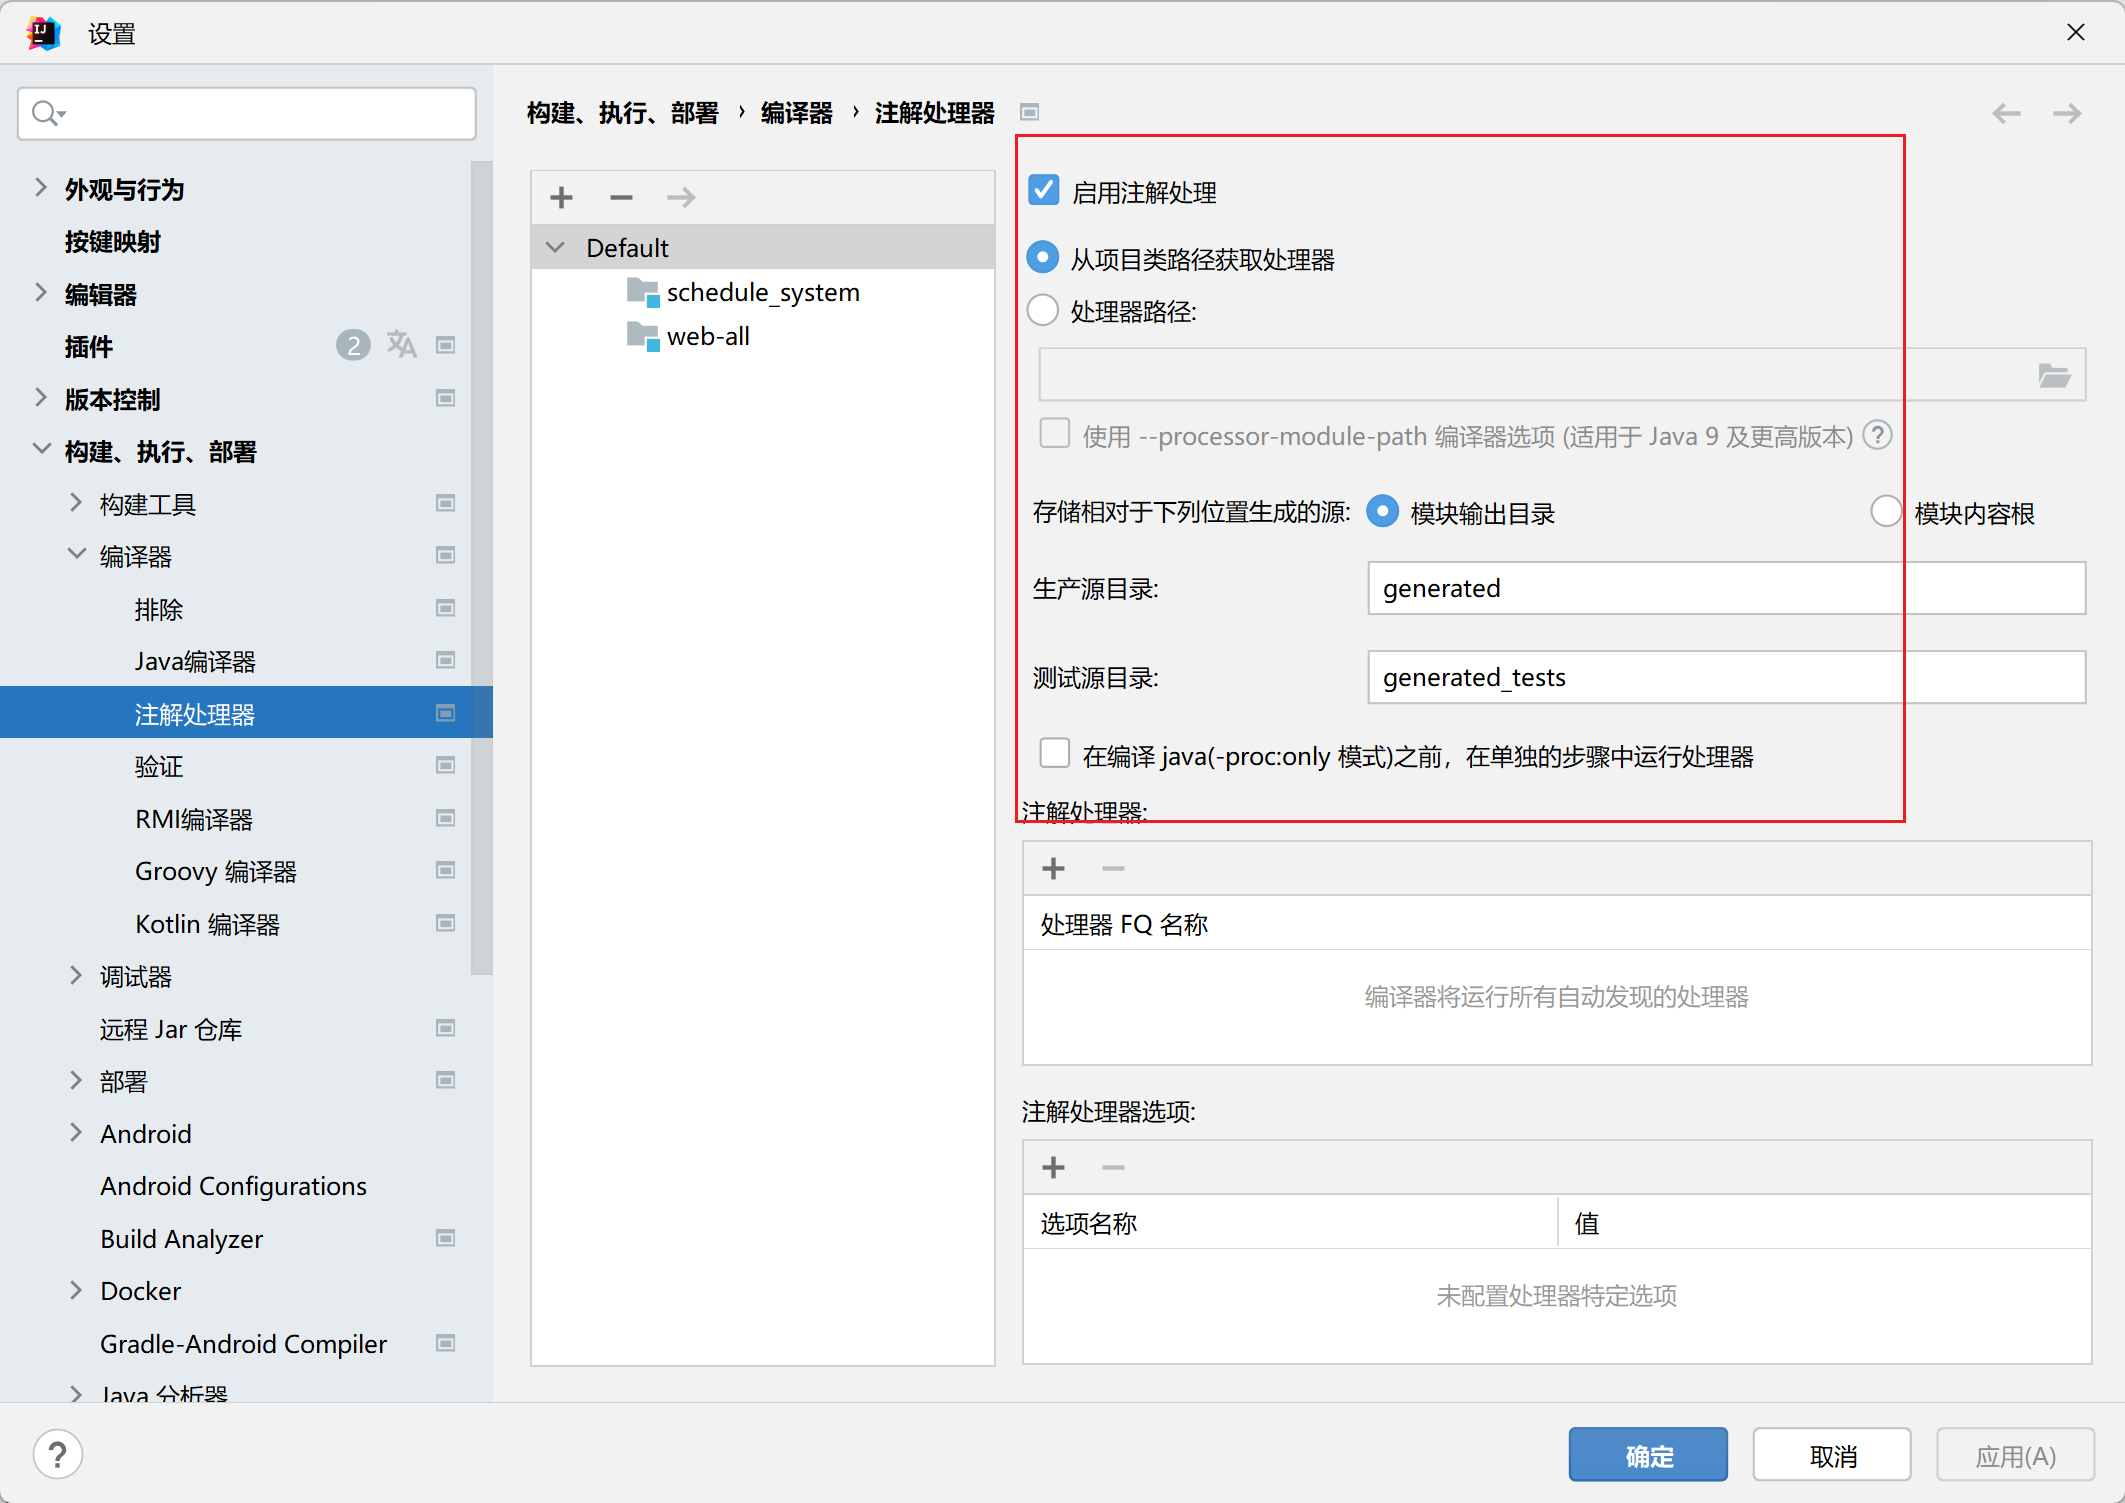Select 模块输出目录 radio button
The image size is (2125, 1503).
[1383, 511]
